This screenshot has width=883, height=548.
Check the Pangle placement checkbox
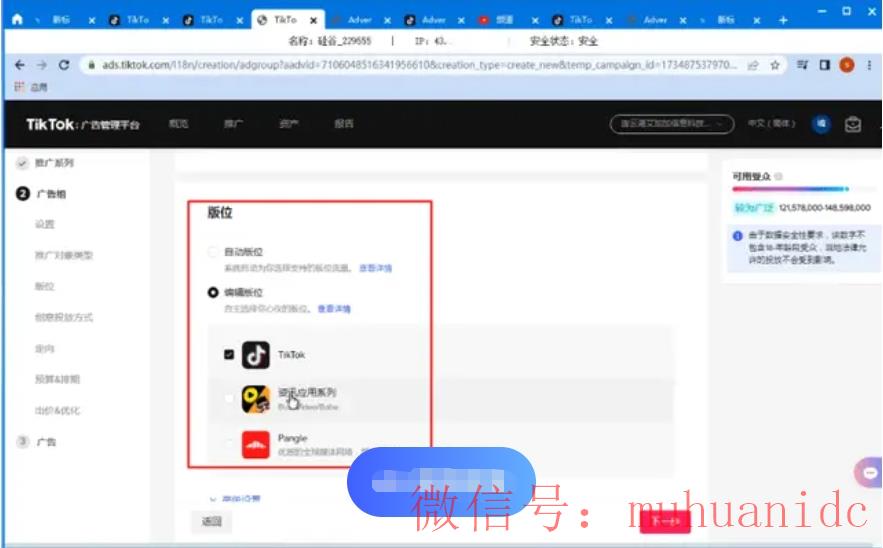229,443
